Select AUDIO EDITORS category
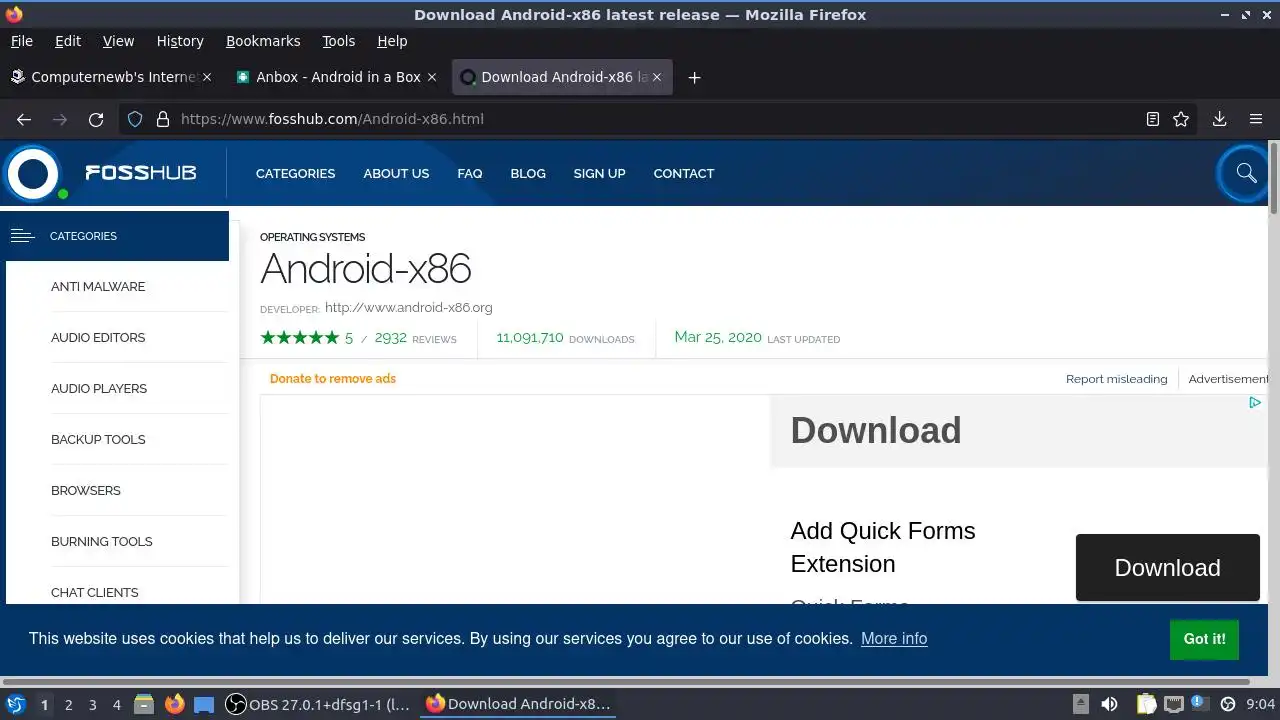Image resolution: width=1280 pixels, height=720 pixels. (98, 337)
